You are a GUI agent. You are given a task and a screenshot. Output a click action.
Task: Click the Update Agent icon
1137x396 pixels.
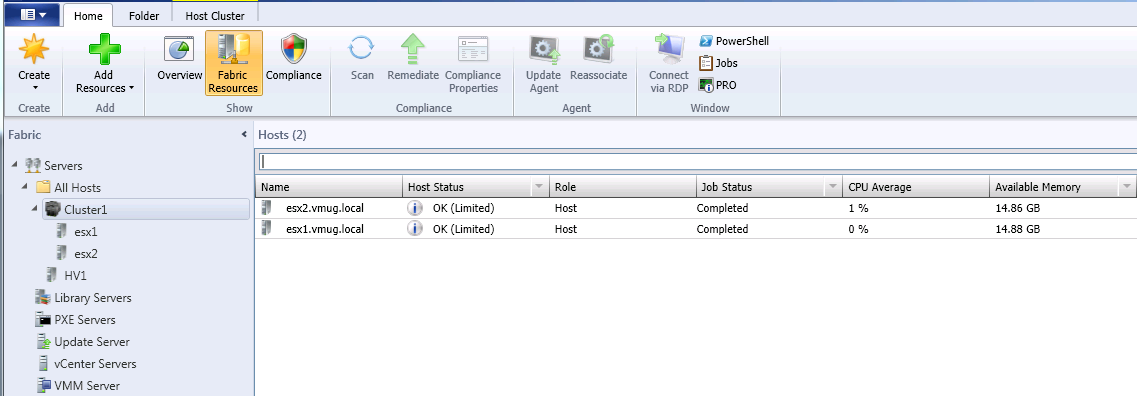tap(543, 50)
